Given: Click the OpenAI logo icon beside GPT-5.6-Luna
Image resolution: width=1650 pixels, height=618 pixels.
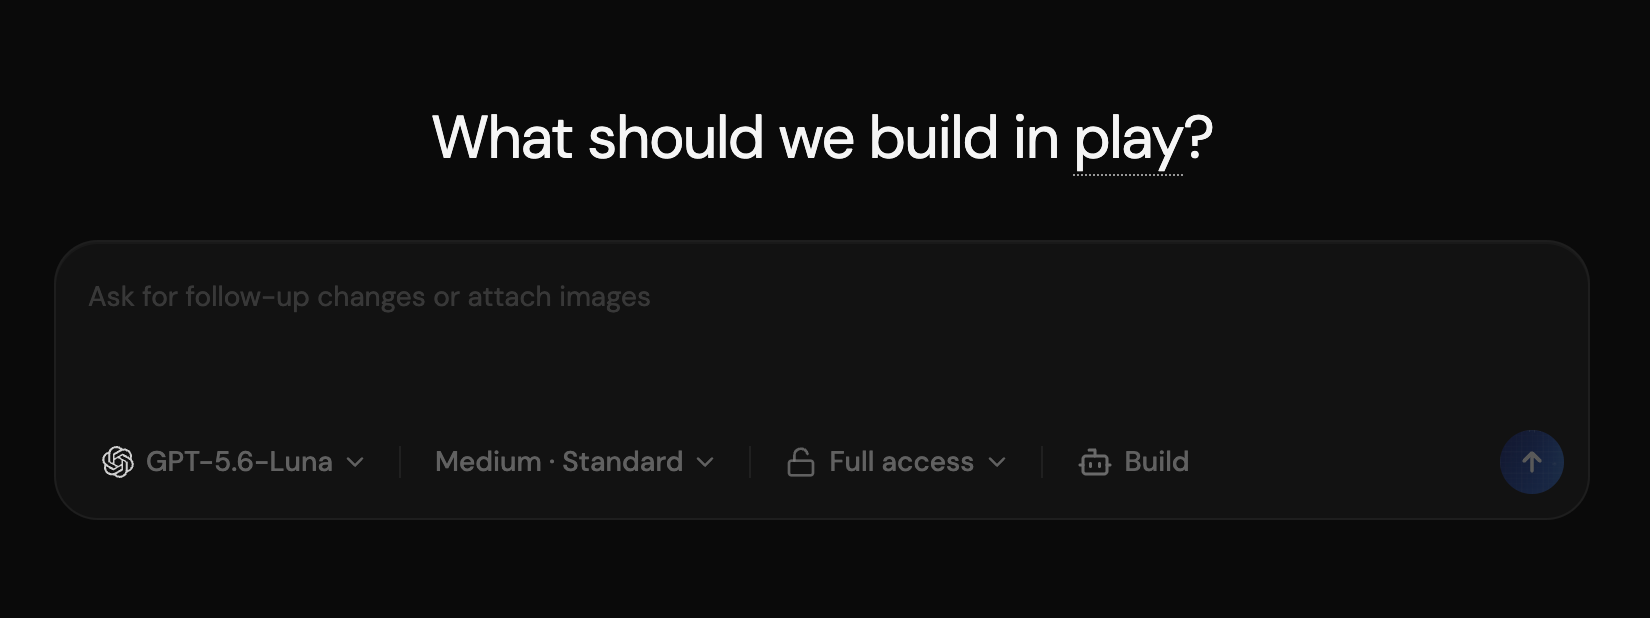Looking at the screenshot, I should tap(118, 462).
